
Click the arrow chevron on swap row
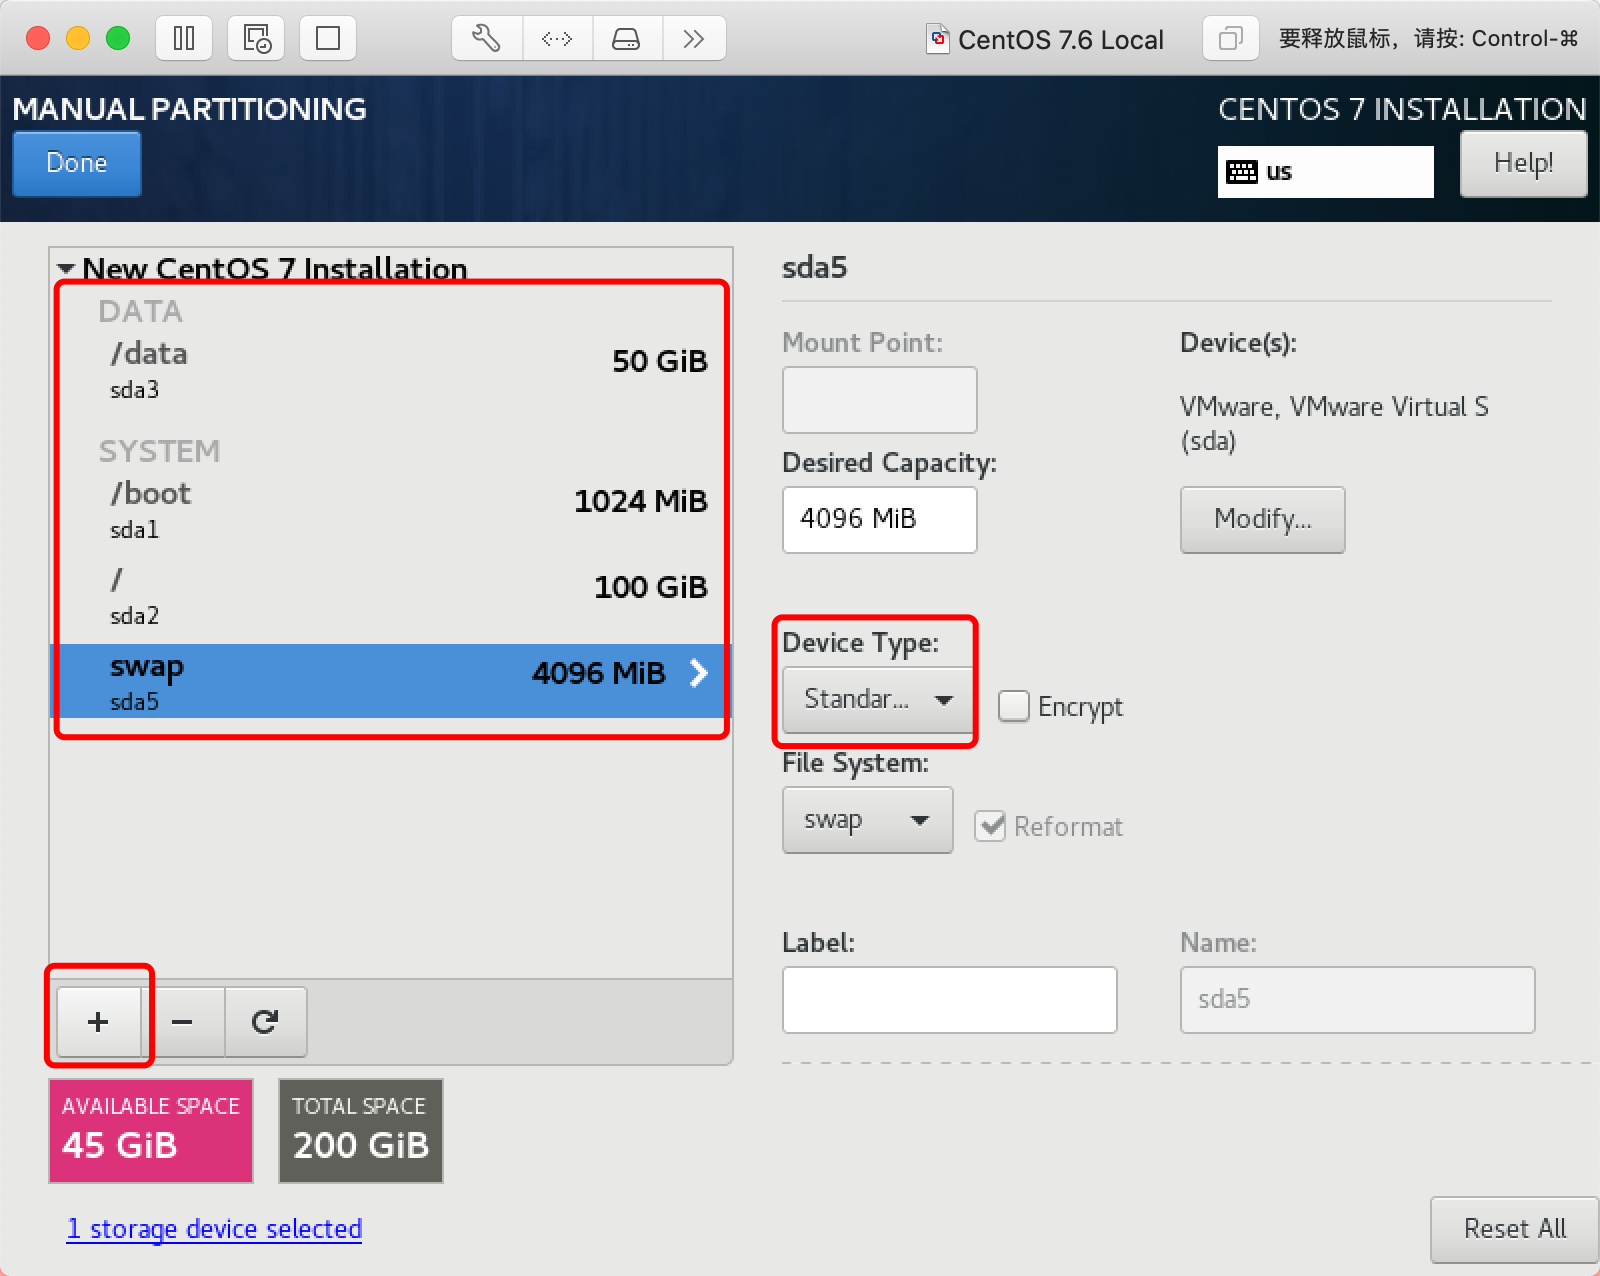tap(699, 673)
